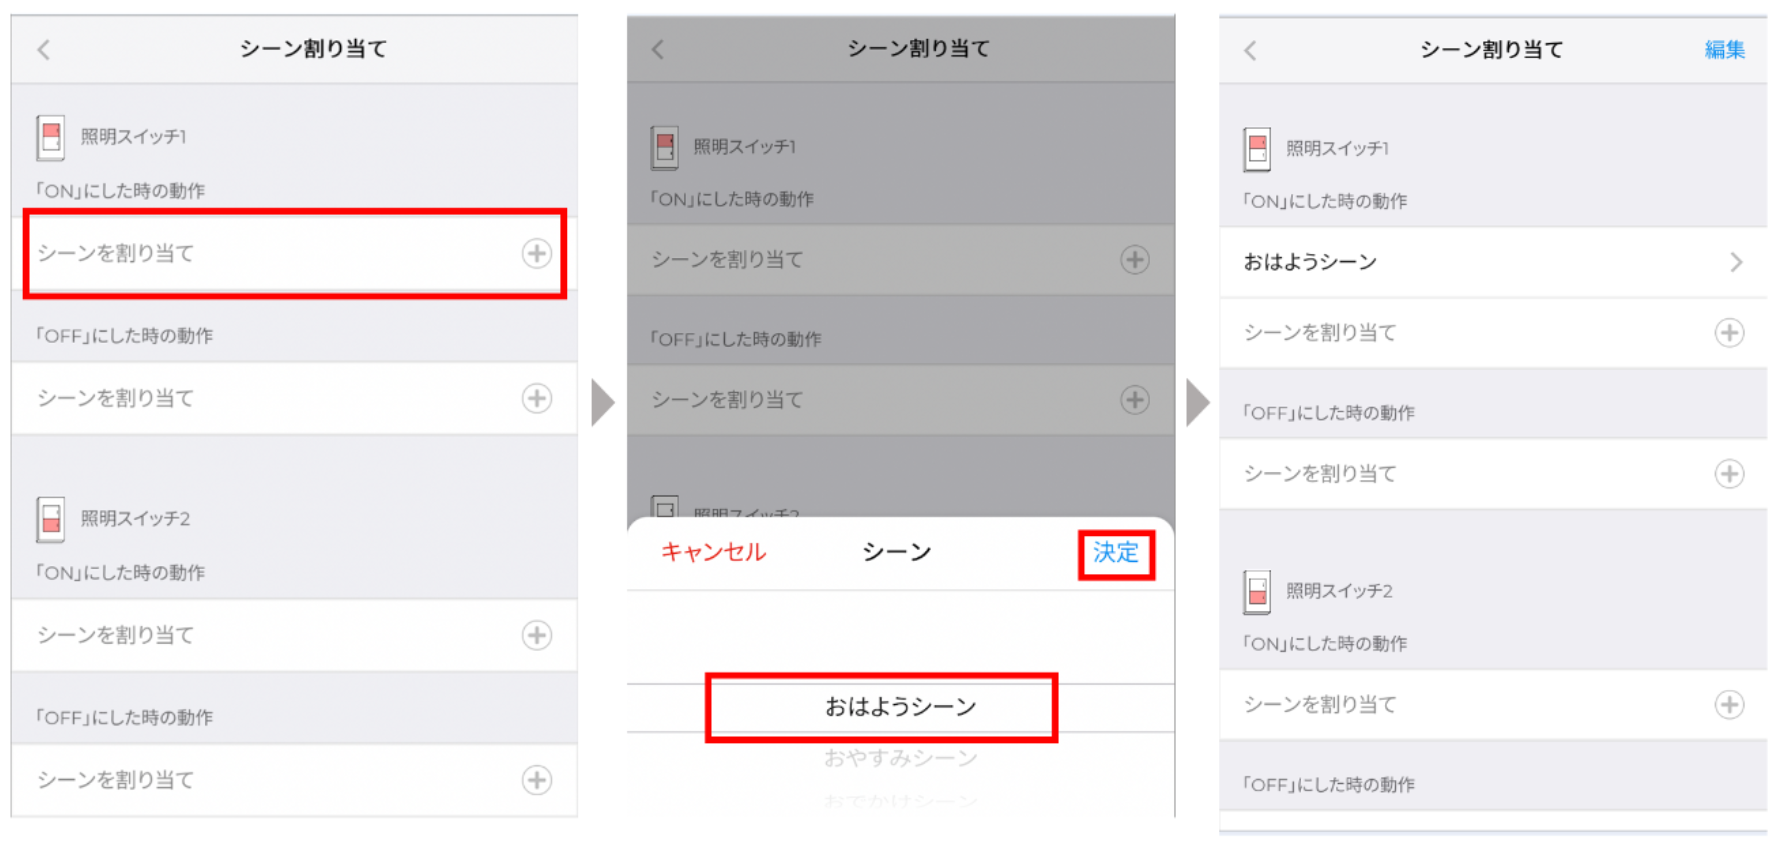The width and height of the screenshot is (1790, 849).
Task: Tap the red-outlined plus icon under Switch 1 ON
Action: pos(536,254)
